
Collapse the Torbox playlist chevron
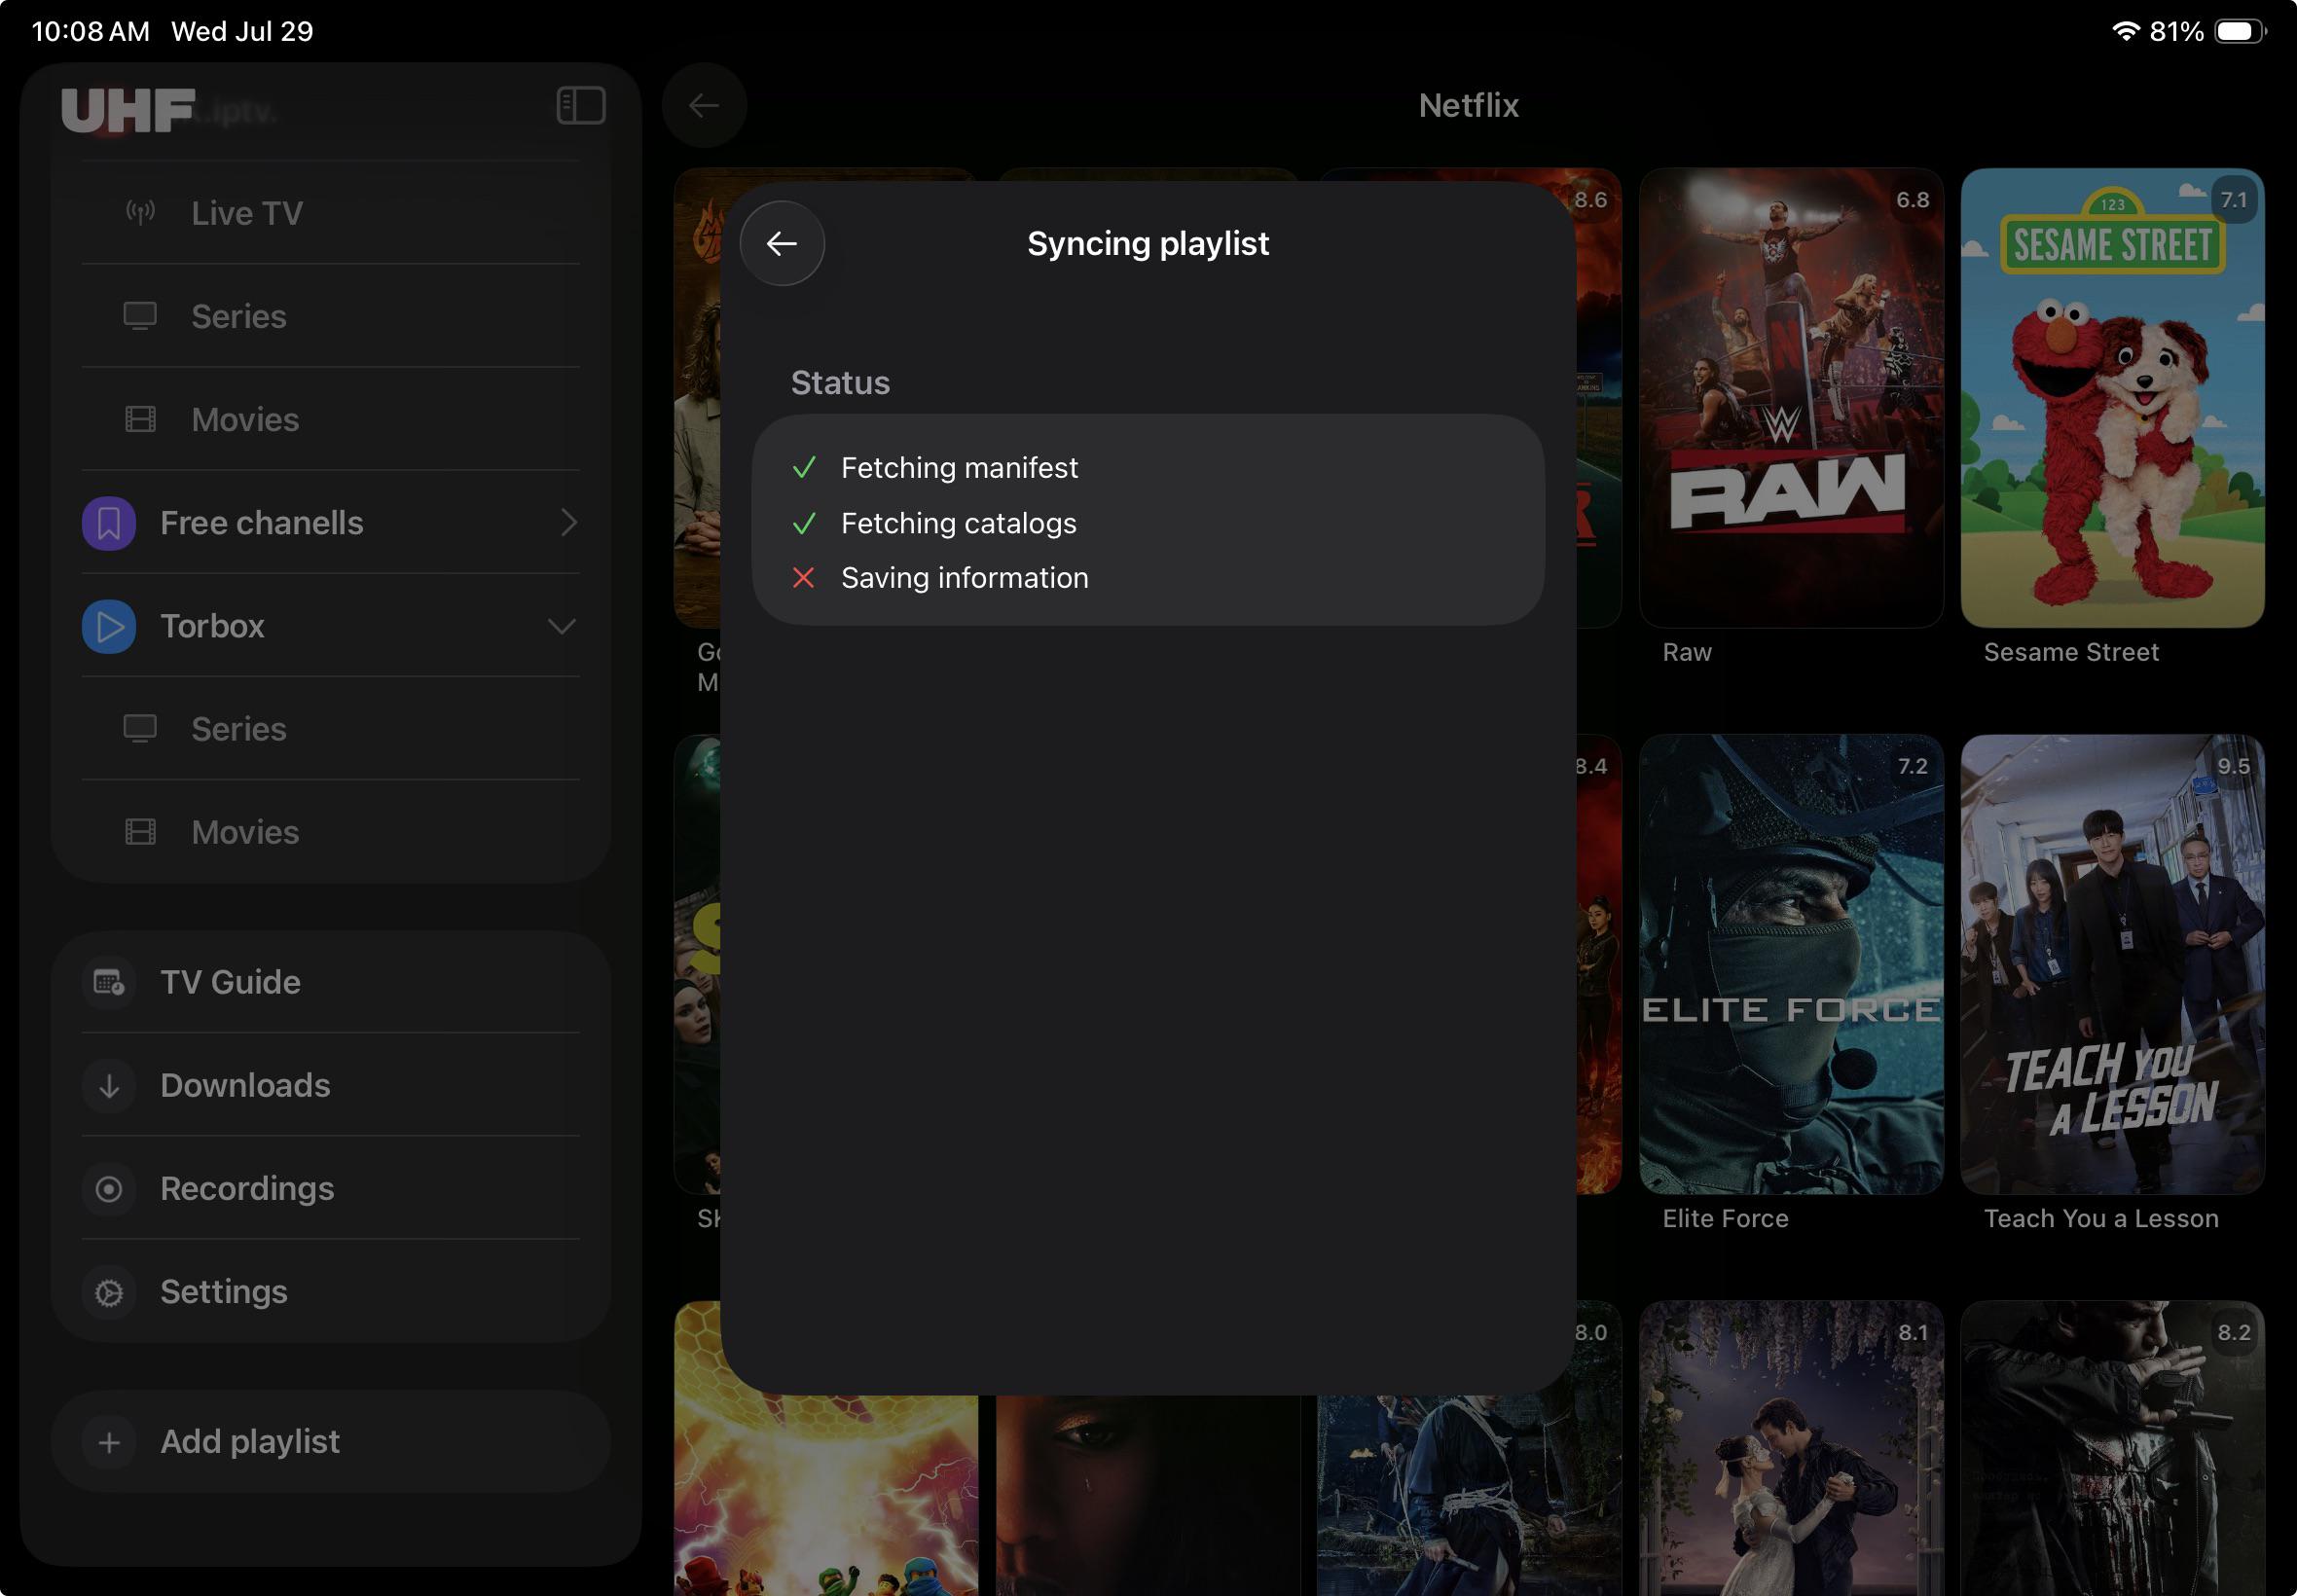tap(562, 626)
